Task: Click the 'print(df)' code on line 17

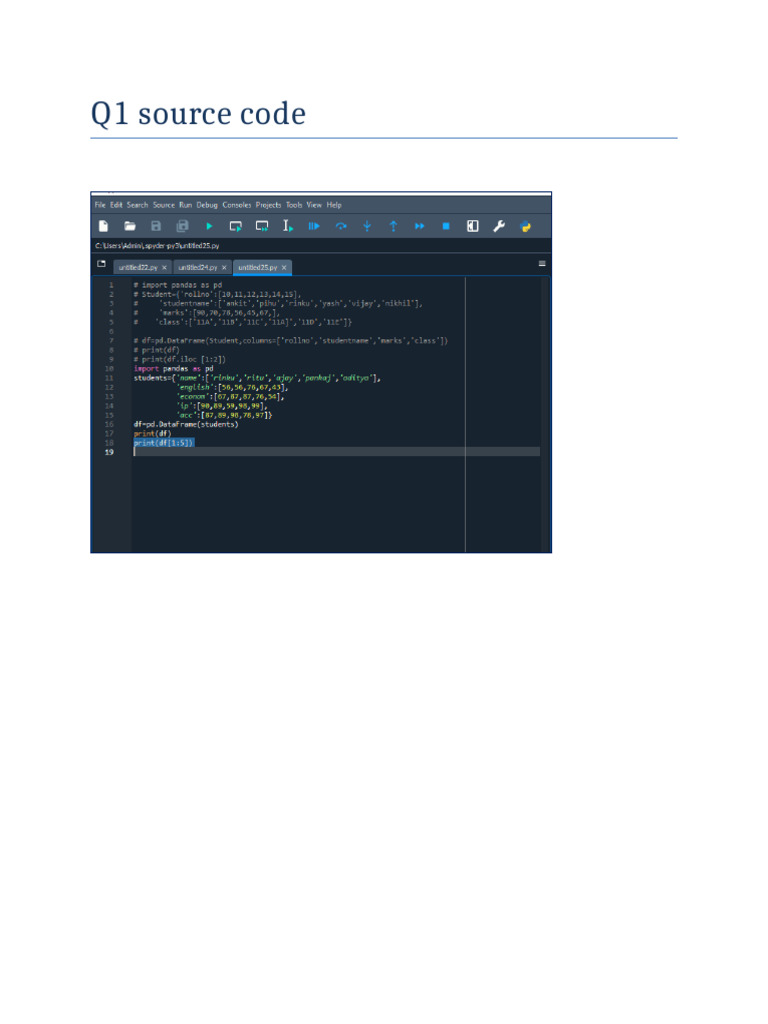Action: click(x=152, y=434)
